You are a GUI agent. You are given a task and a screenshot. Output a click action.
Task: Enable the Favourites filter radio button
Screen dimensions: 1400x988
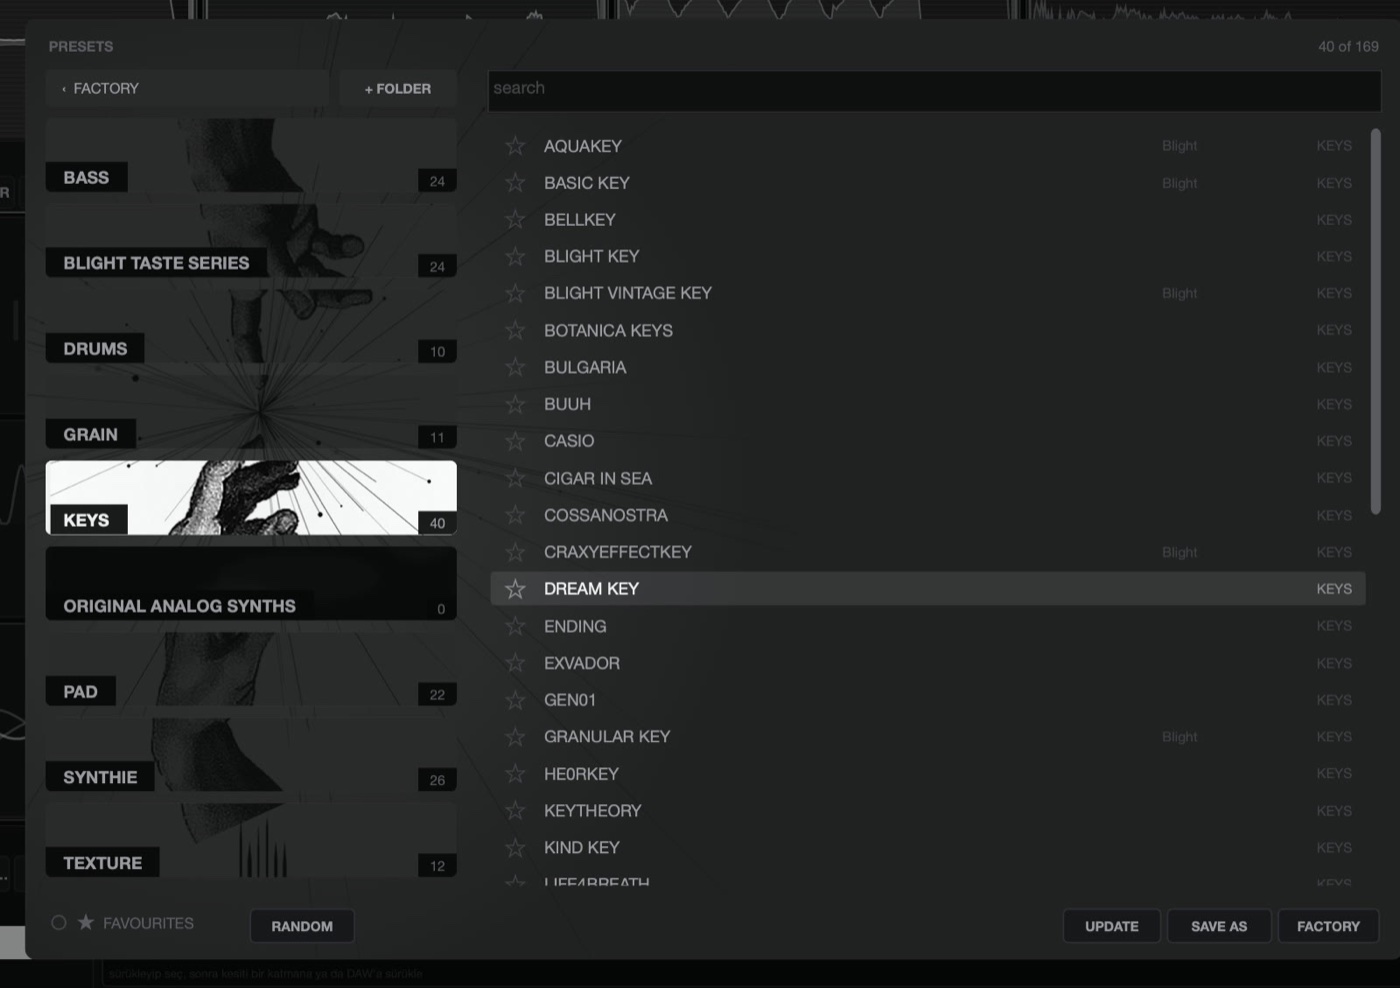click(x=59, y=923)
